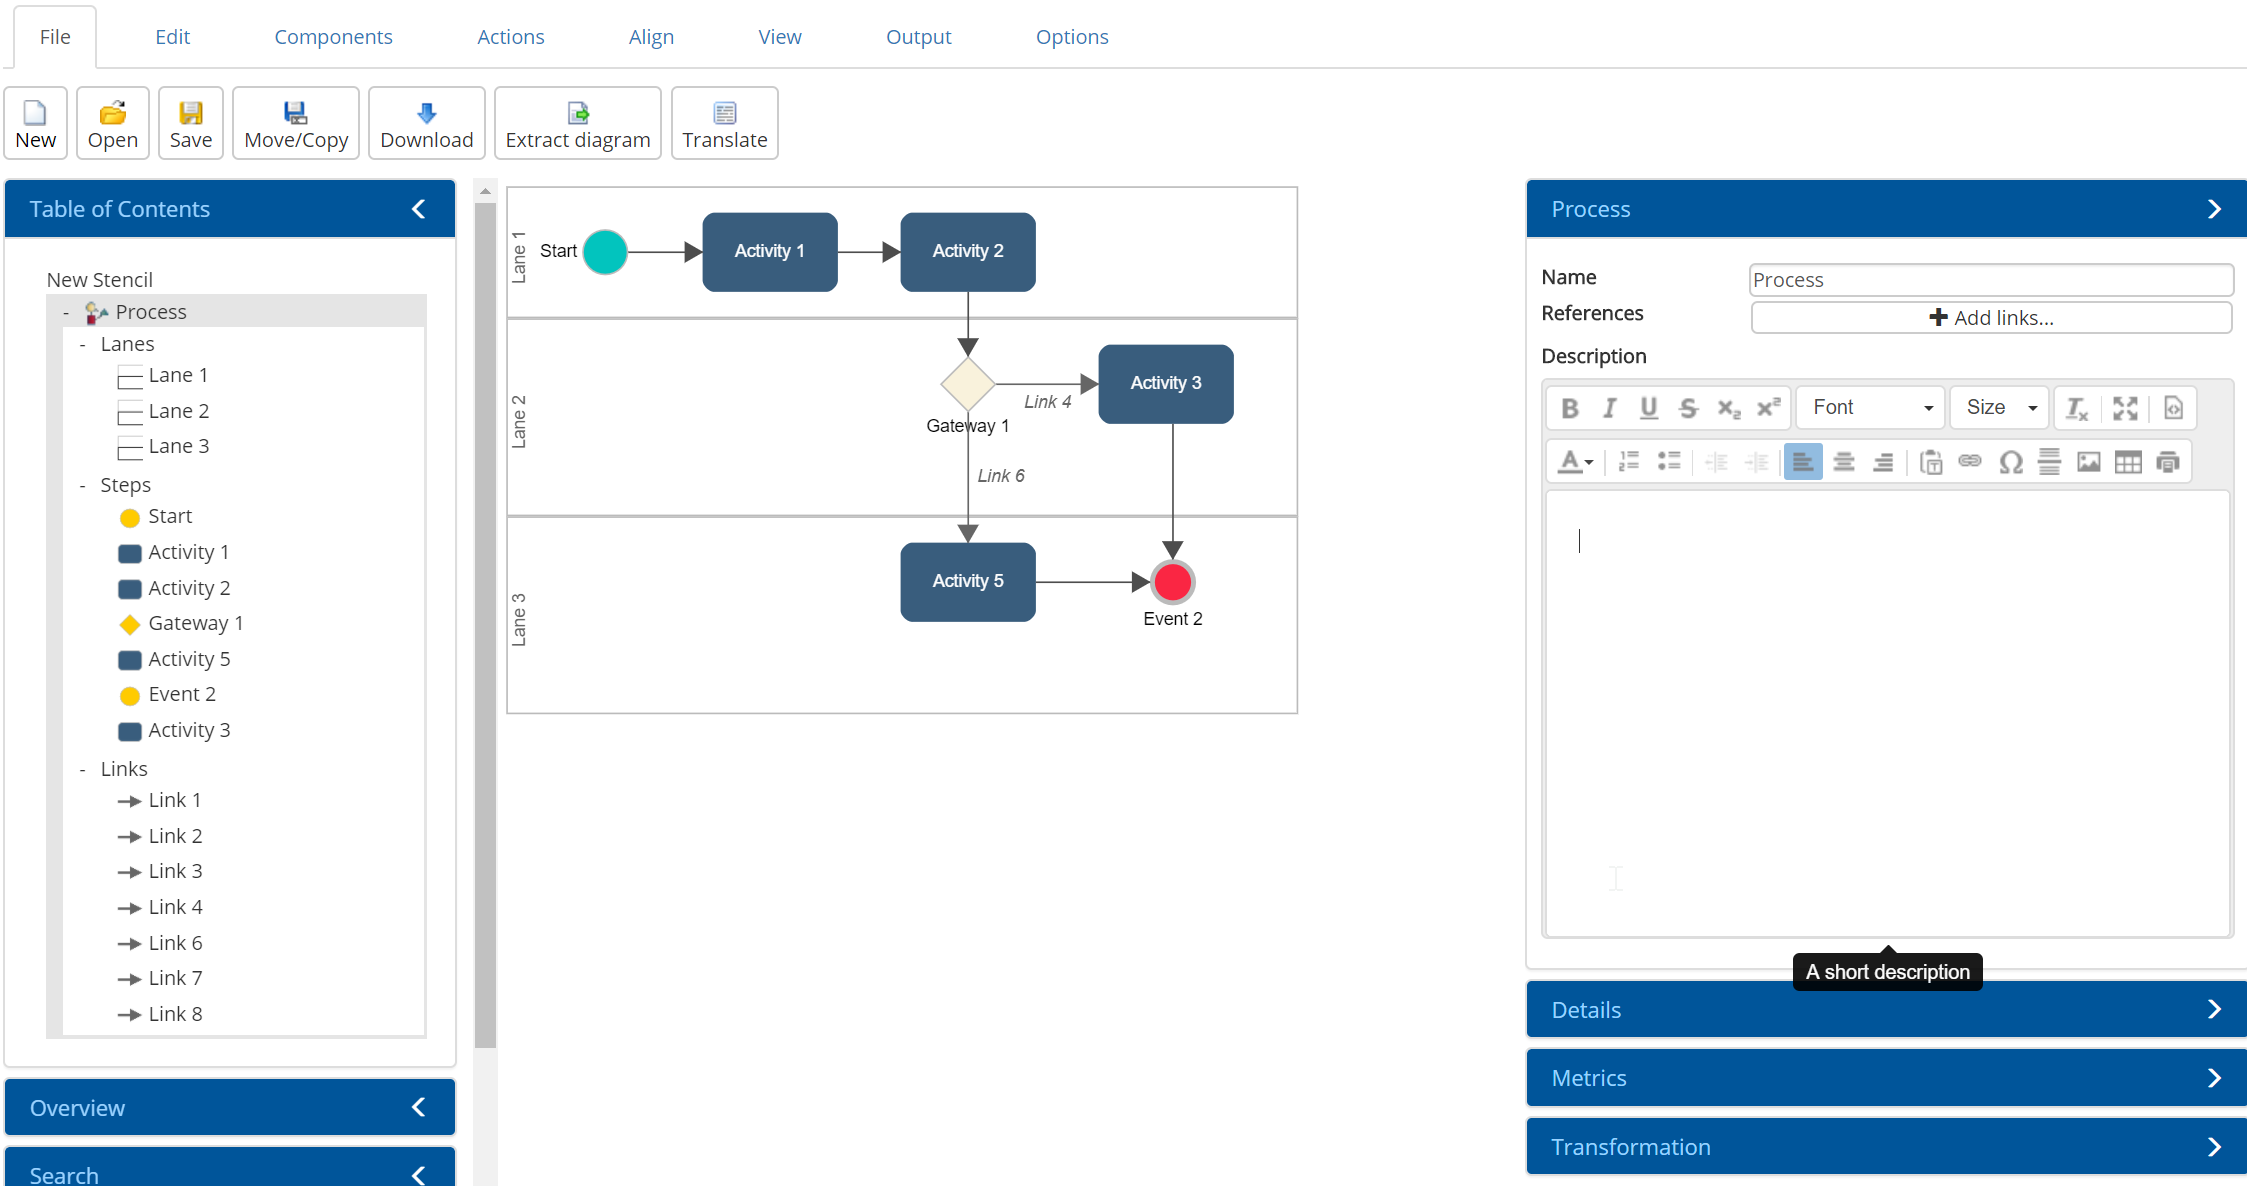2247x1186 pixels.
Task: Open the Font dropdown
Action: click(1870, 408)
